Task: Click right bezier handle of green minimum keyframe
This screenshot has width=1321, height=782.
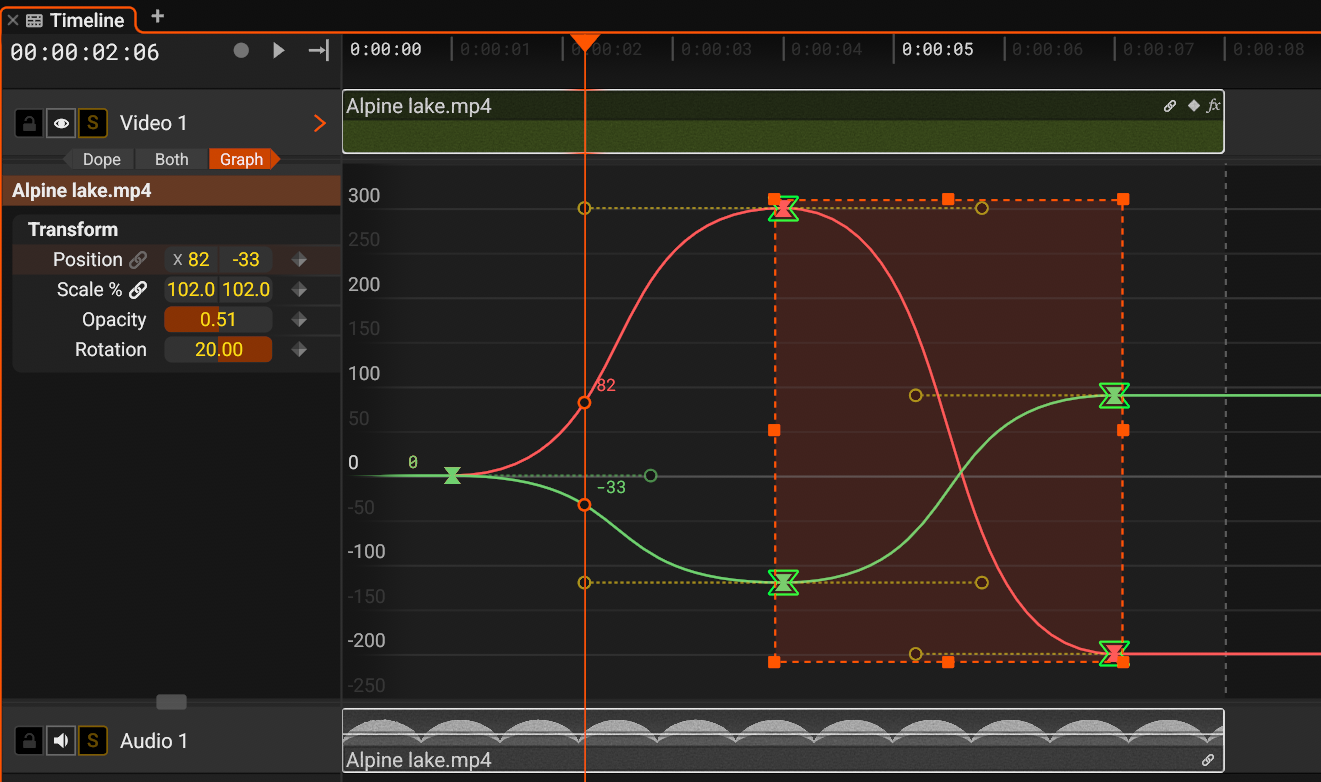Action: tap(982, 582)
